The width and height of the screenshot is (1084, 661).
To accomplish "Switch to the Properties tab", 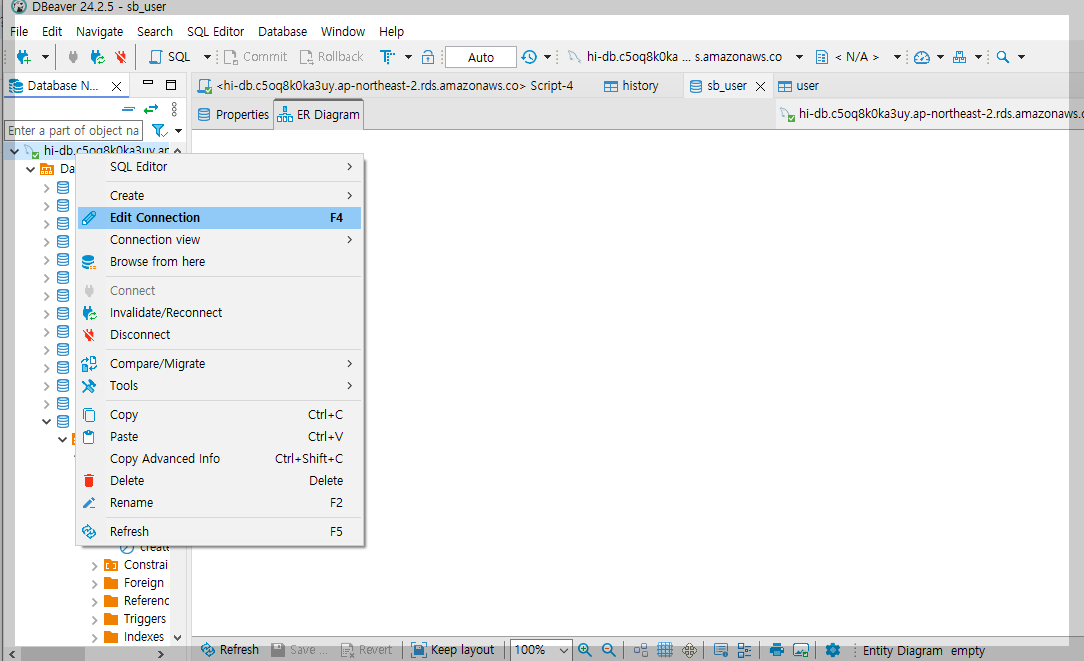I will [x=234, y=115].
